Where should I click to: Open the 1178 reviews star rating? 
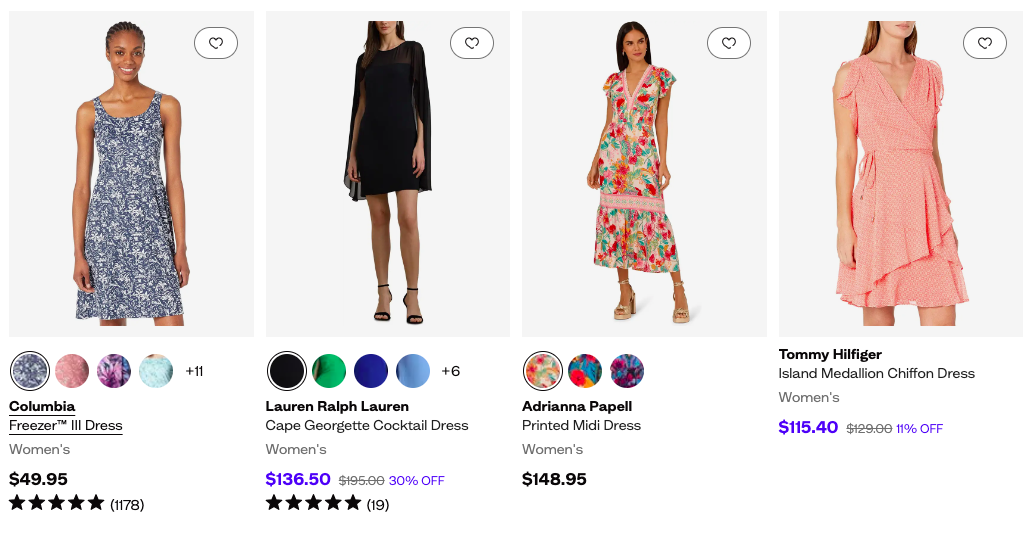coord(76,504)
